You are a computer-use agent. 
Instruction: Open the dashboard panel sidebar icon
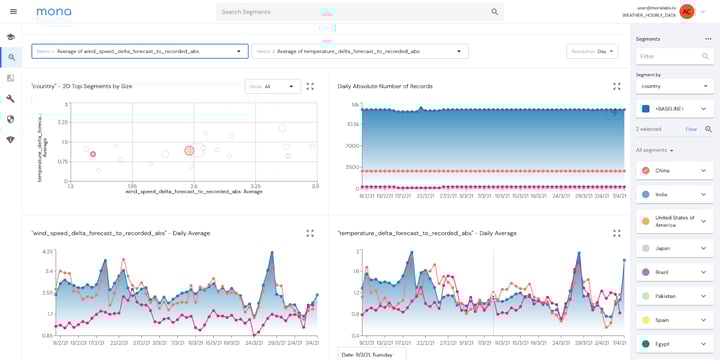[x=11, y=78]
